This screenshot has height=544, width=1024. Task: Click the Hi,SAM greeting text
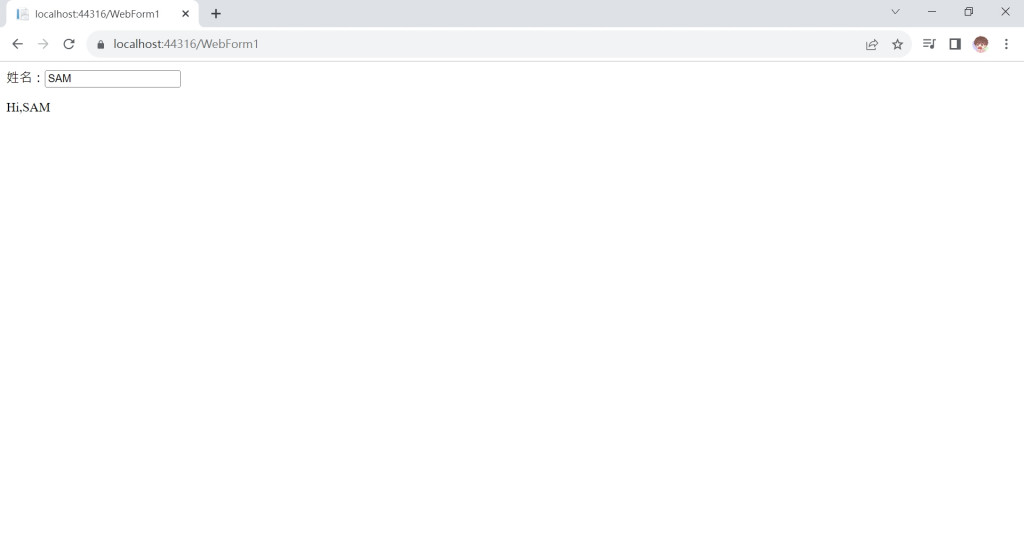28,108
